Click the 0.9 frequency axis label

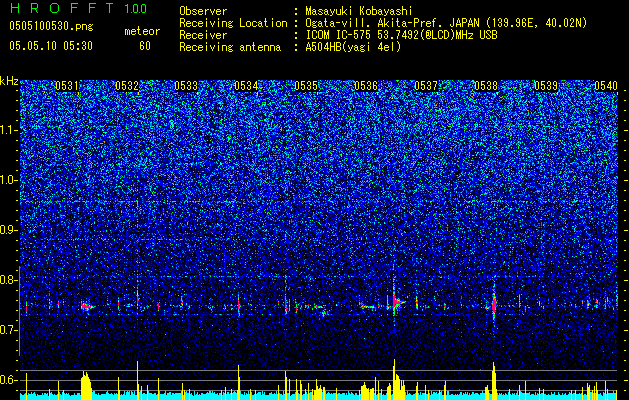click(9, 230)
